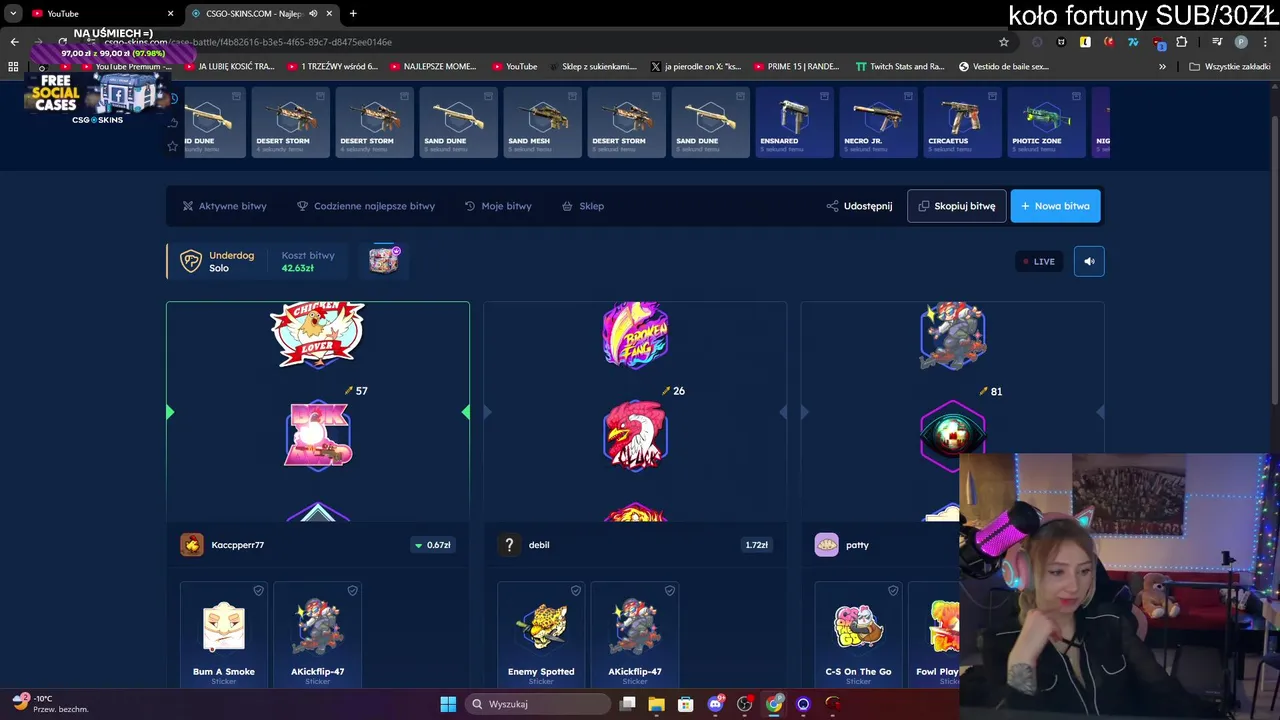Click the sticker case icon beside Koszt bitwy

click(384, 260)
